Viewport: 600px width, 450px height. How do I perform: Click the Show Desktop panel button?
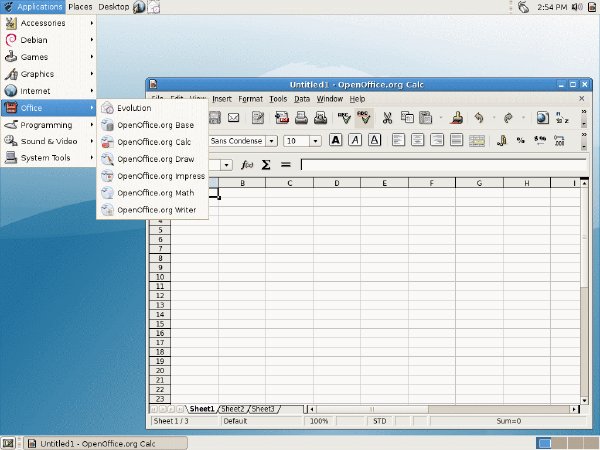[x=8, y=443]
